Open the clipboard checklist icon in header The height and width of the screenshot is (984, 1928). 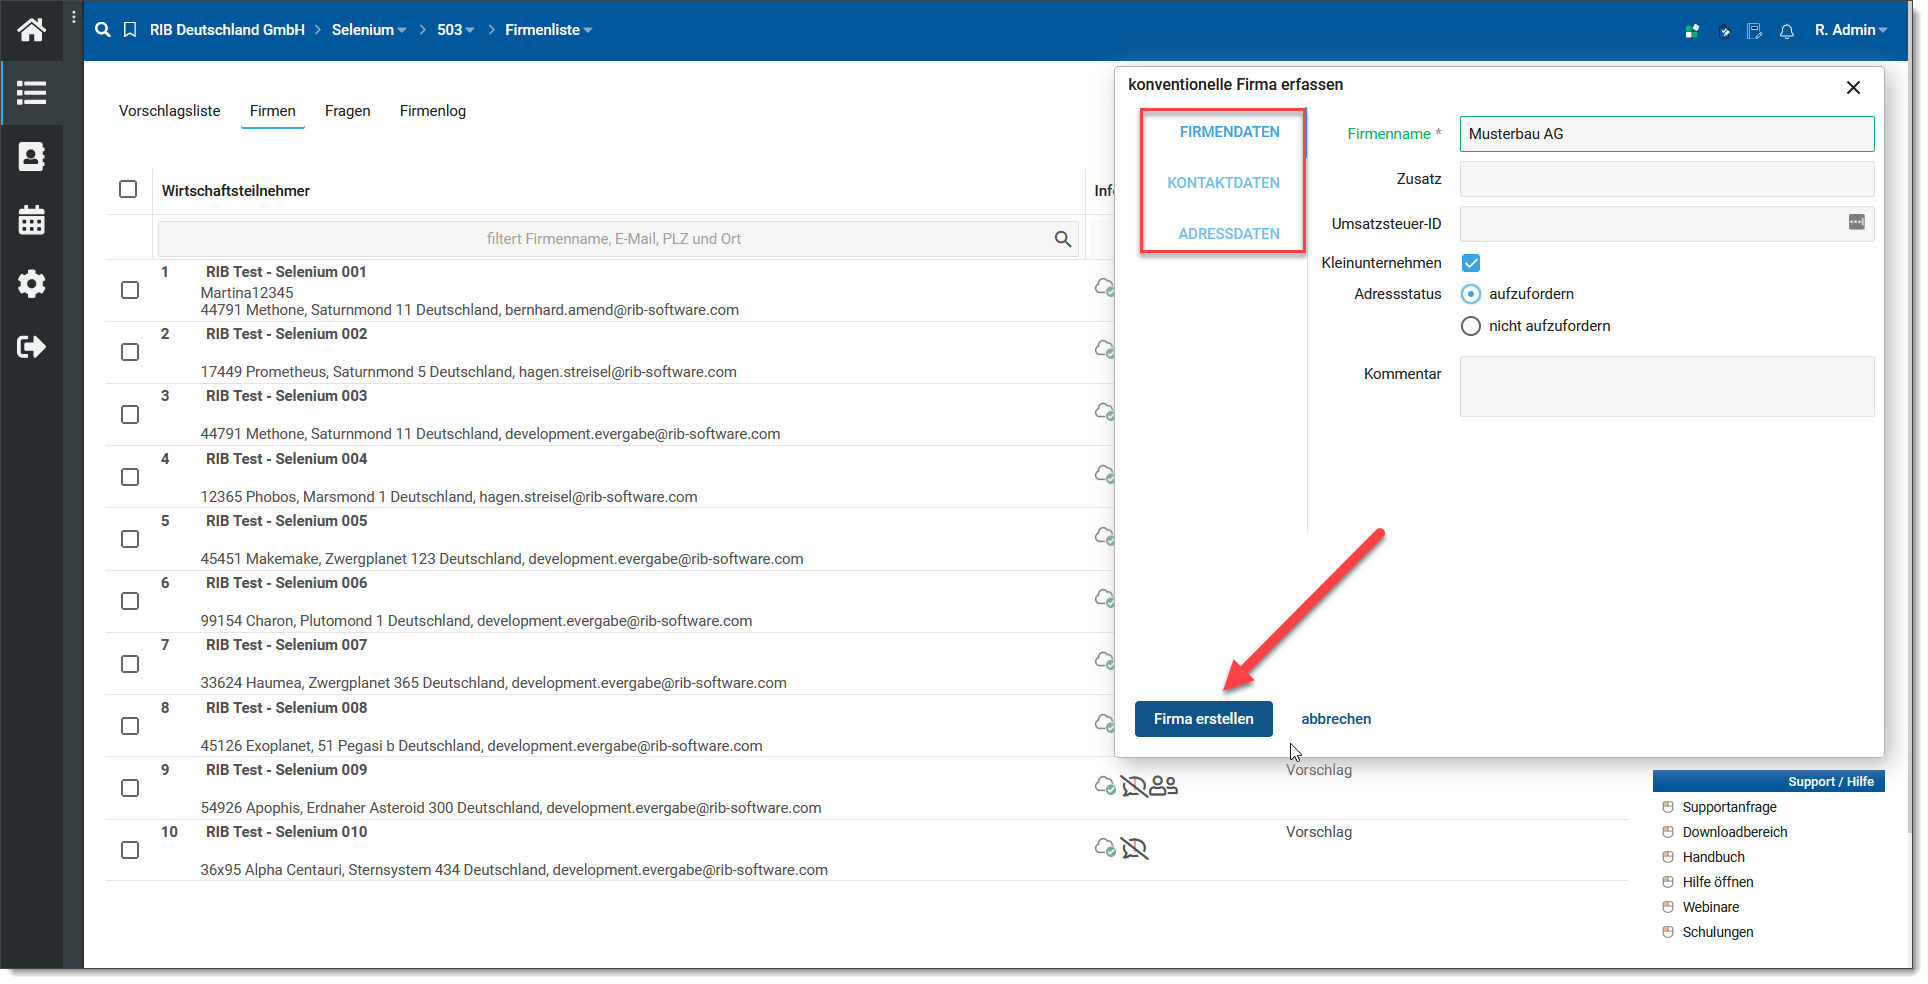[1724, 31]
